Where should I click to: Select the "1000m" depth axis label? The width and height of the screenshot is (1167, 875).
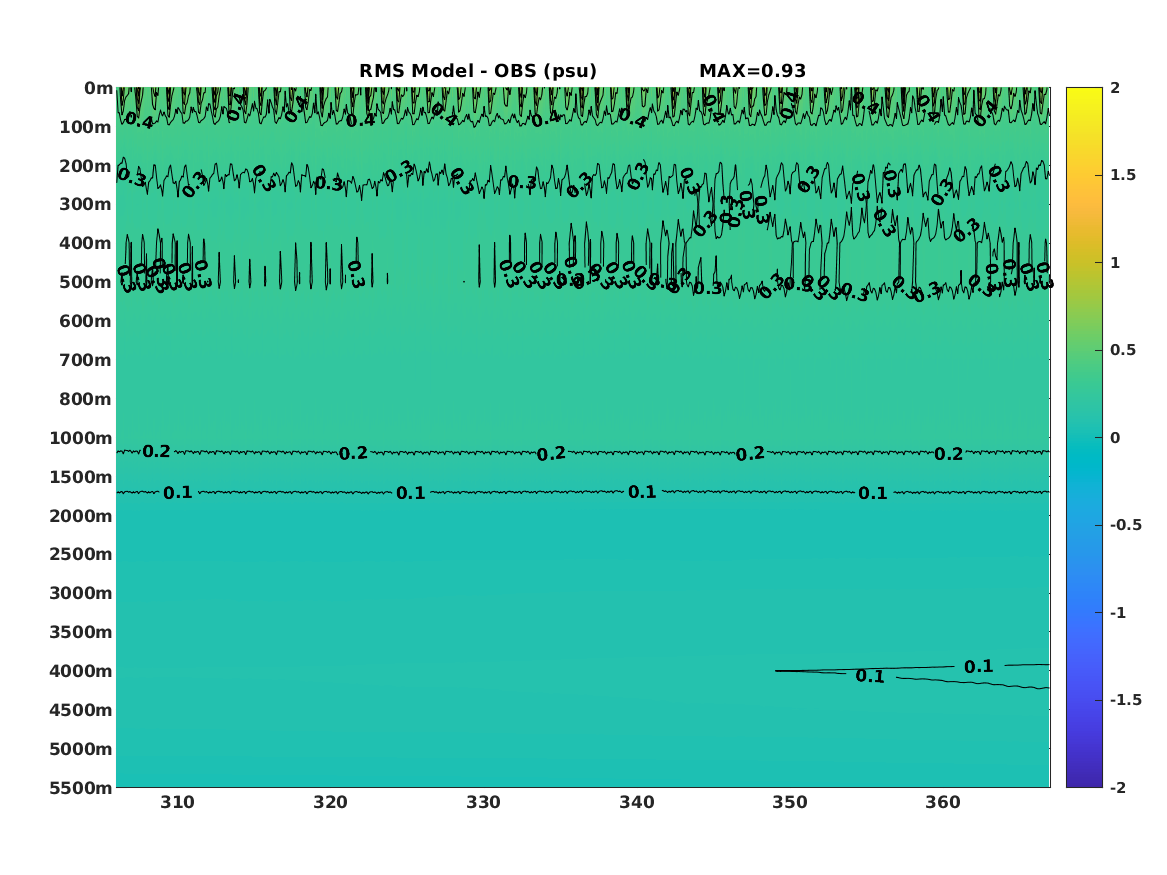[81, 438]
